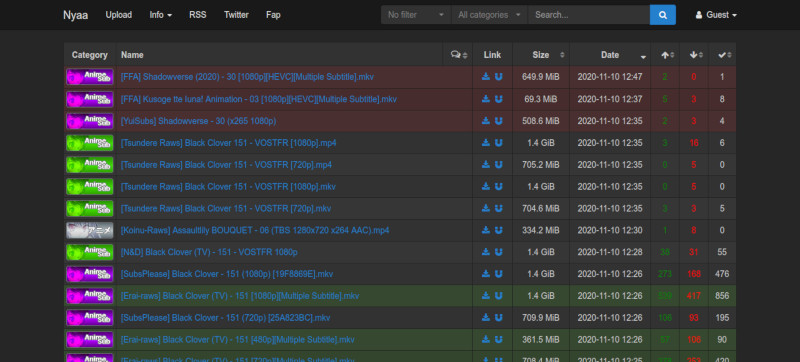Click leechers count 417
800x362 pixels.
(694, 296)
